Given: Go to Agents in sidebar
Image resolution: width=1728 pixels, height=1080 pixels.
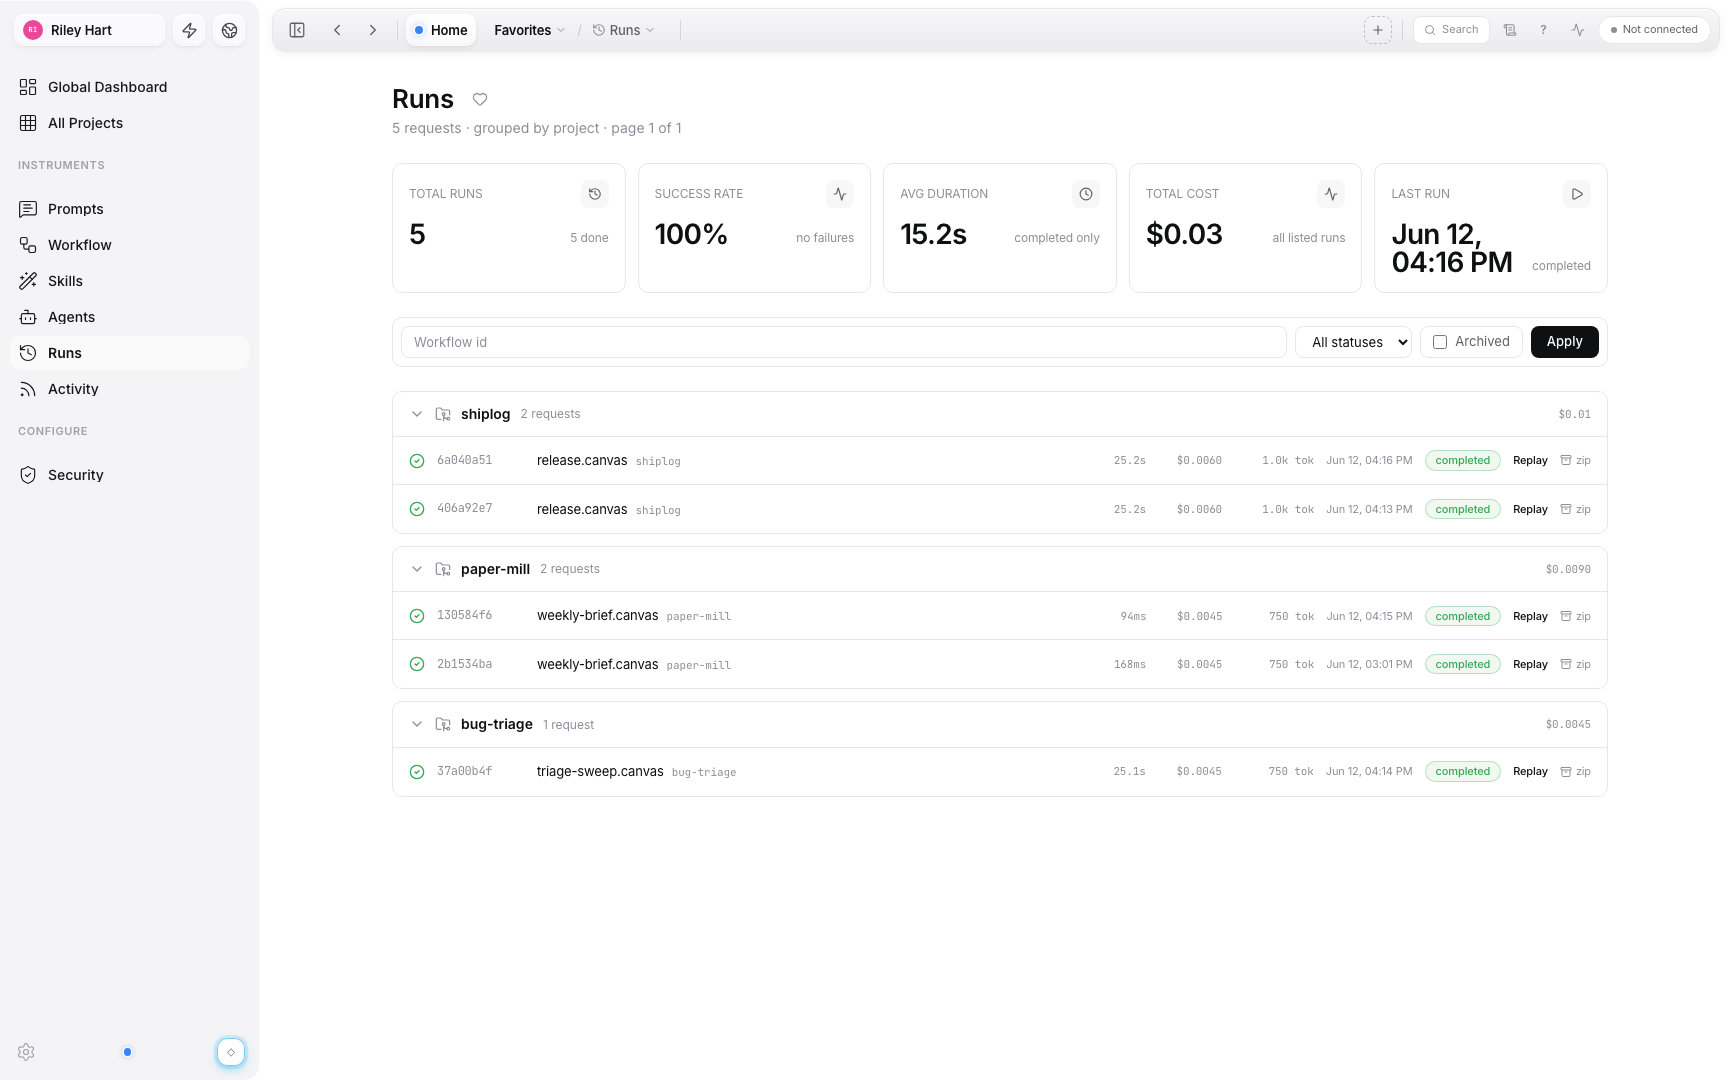Looking at the screenshot, I should [129, 317].
